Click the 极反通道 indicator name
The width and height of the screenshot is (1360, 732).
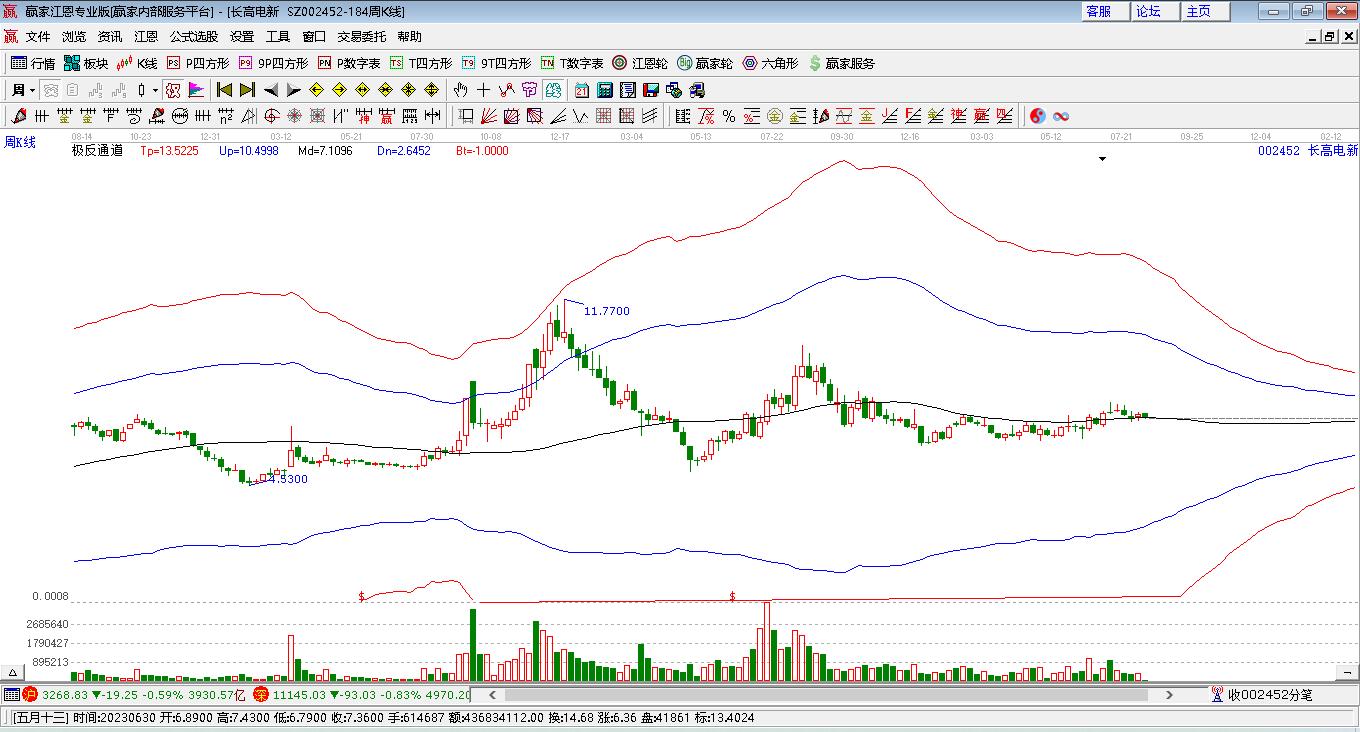pyautogui.click(x=97, y=151)
